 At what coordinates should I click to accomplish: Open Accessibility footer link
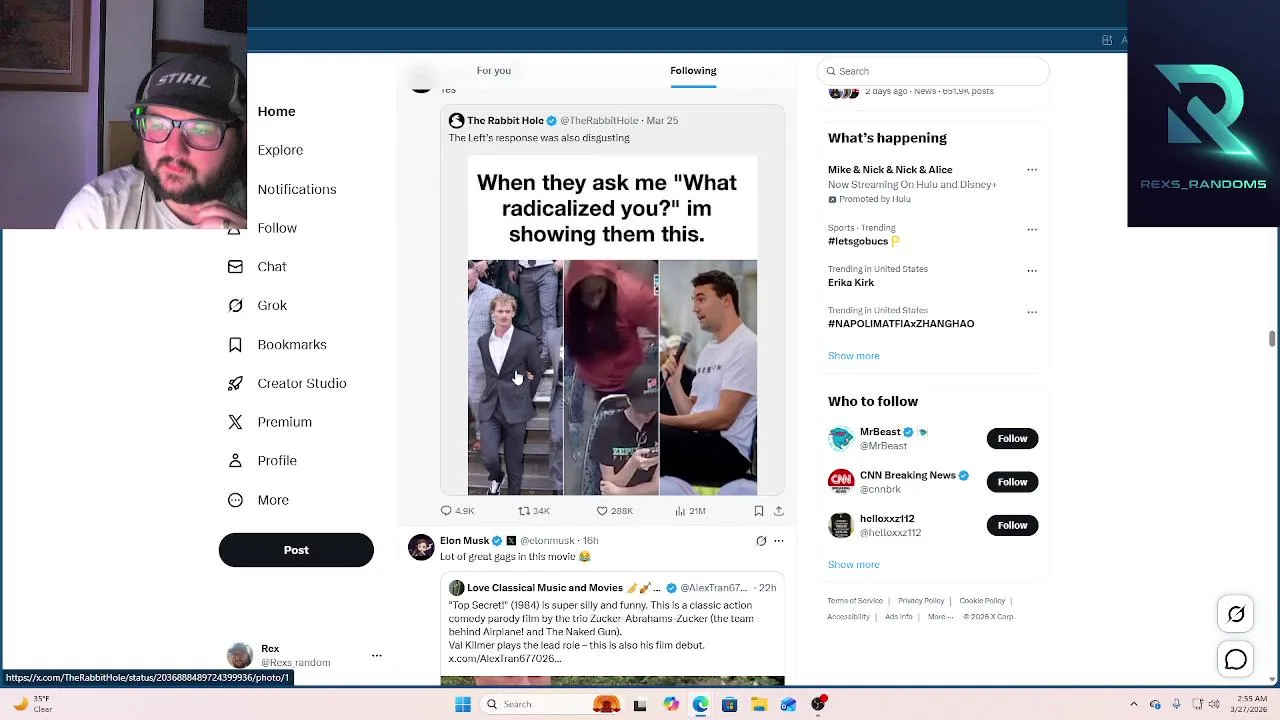coord(848,617)
